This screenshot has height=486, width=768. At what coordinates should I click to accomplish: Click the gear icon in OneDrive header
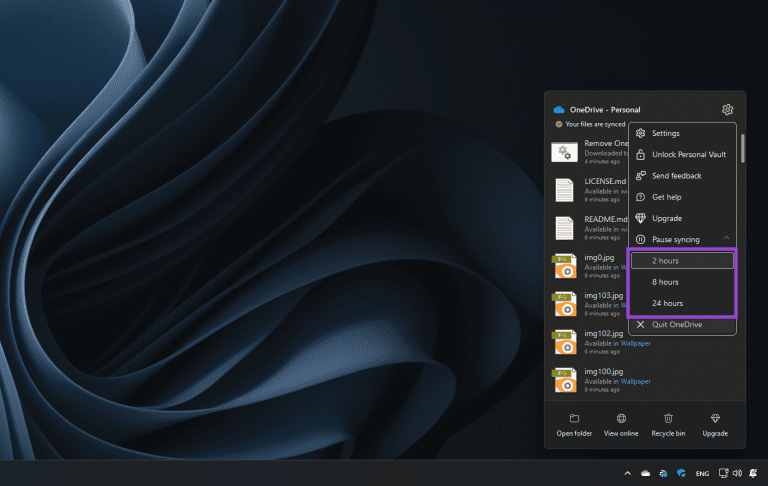727,110
